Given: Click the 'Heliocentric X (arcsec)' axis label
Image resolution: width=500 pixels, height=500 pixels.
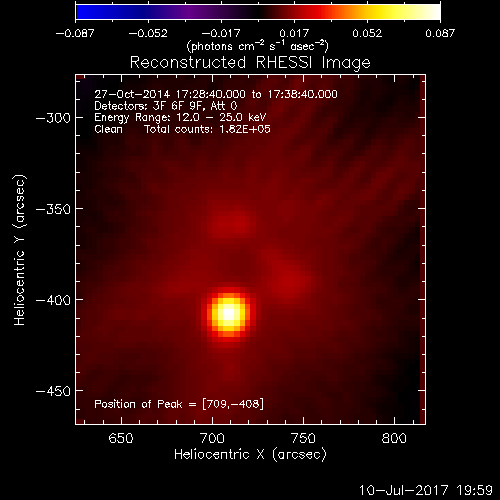Looking at the screenshot, I should (250, 454).
